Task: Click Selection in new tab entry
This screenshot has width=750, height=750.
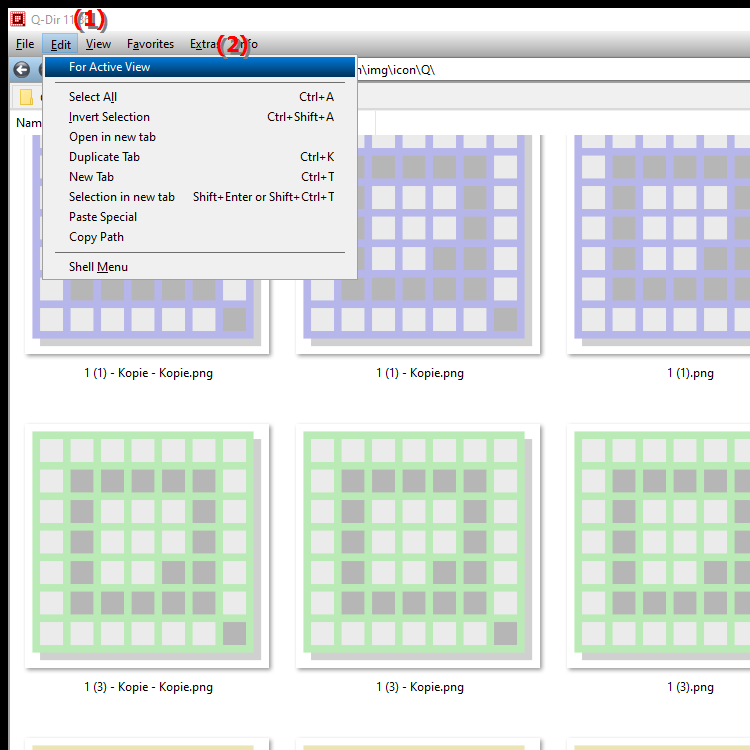Action: (200, 197)
